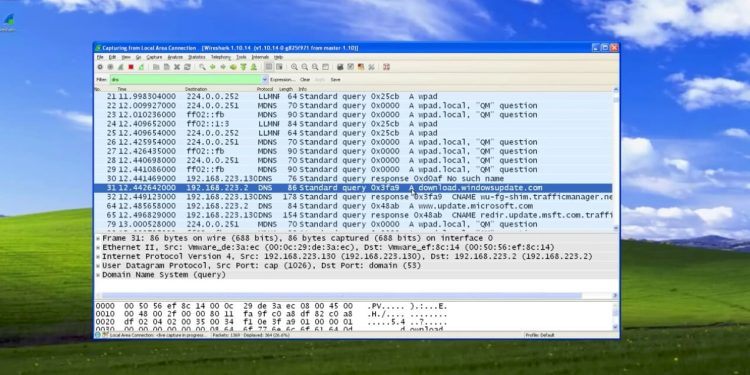Open the capture interfaces list icon

100,67
